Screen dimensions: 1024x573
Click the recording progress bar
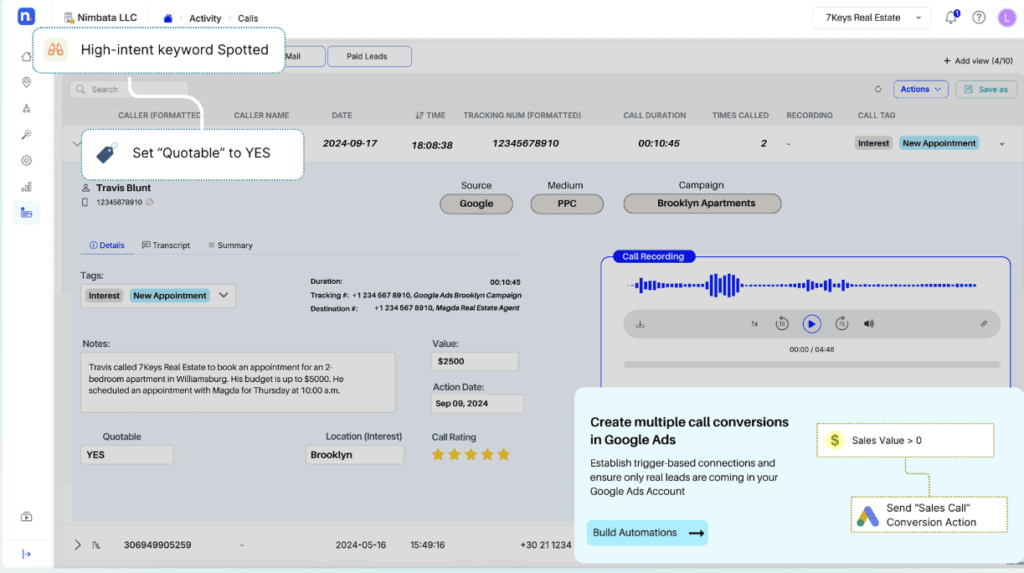point(811,365)
